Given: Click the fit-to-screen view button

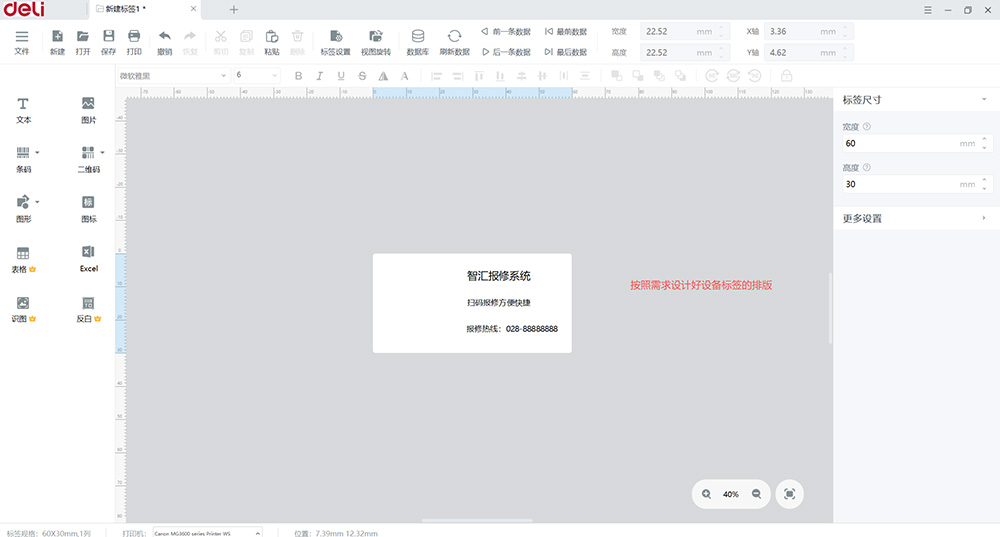Looking at the screenshot, I should pos(790,494).
